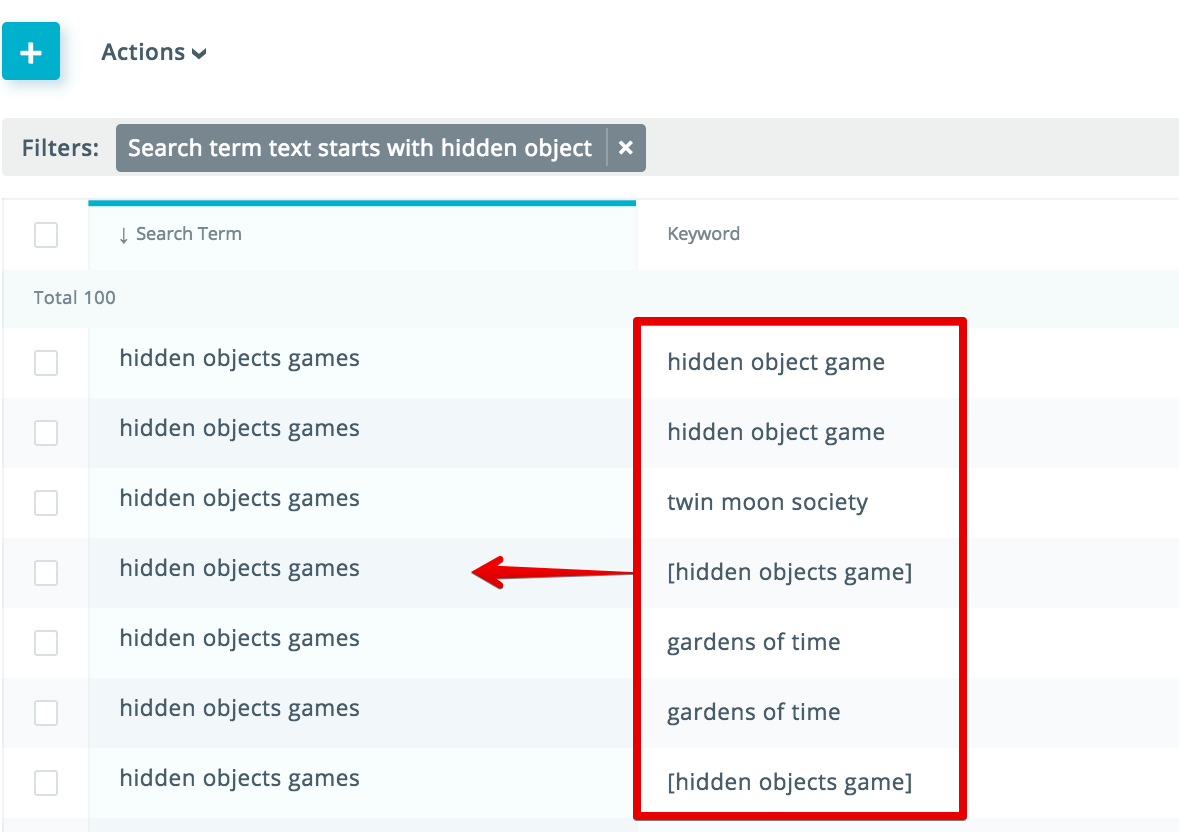
Task: Click the sort arrow on Search Term column
Action: point(123,235)
